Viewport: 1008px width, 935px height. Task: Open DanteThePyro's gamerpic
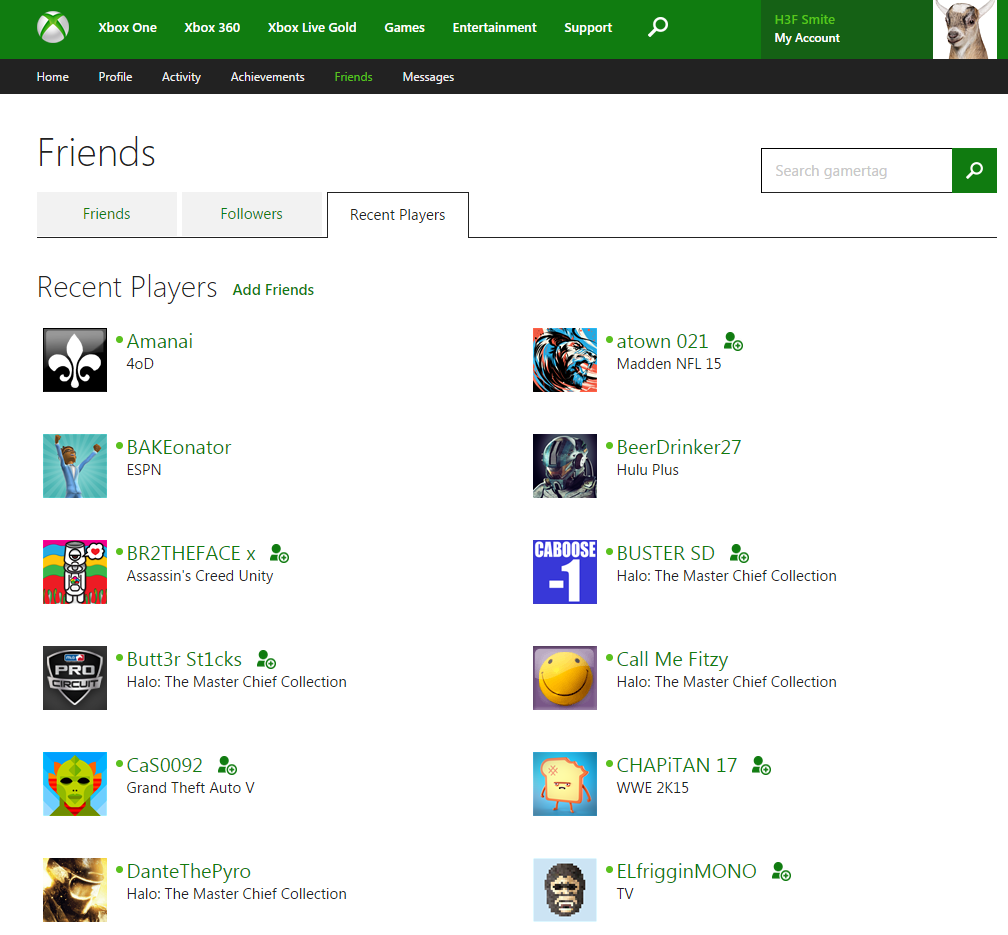tap(75, 891)
